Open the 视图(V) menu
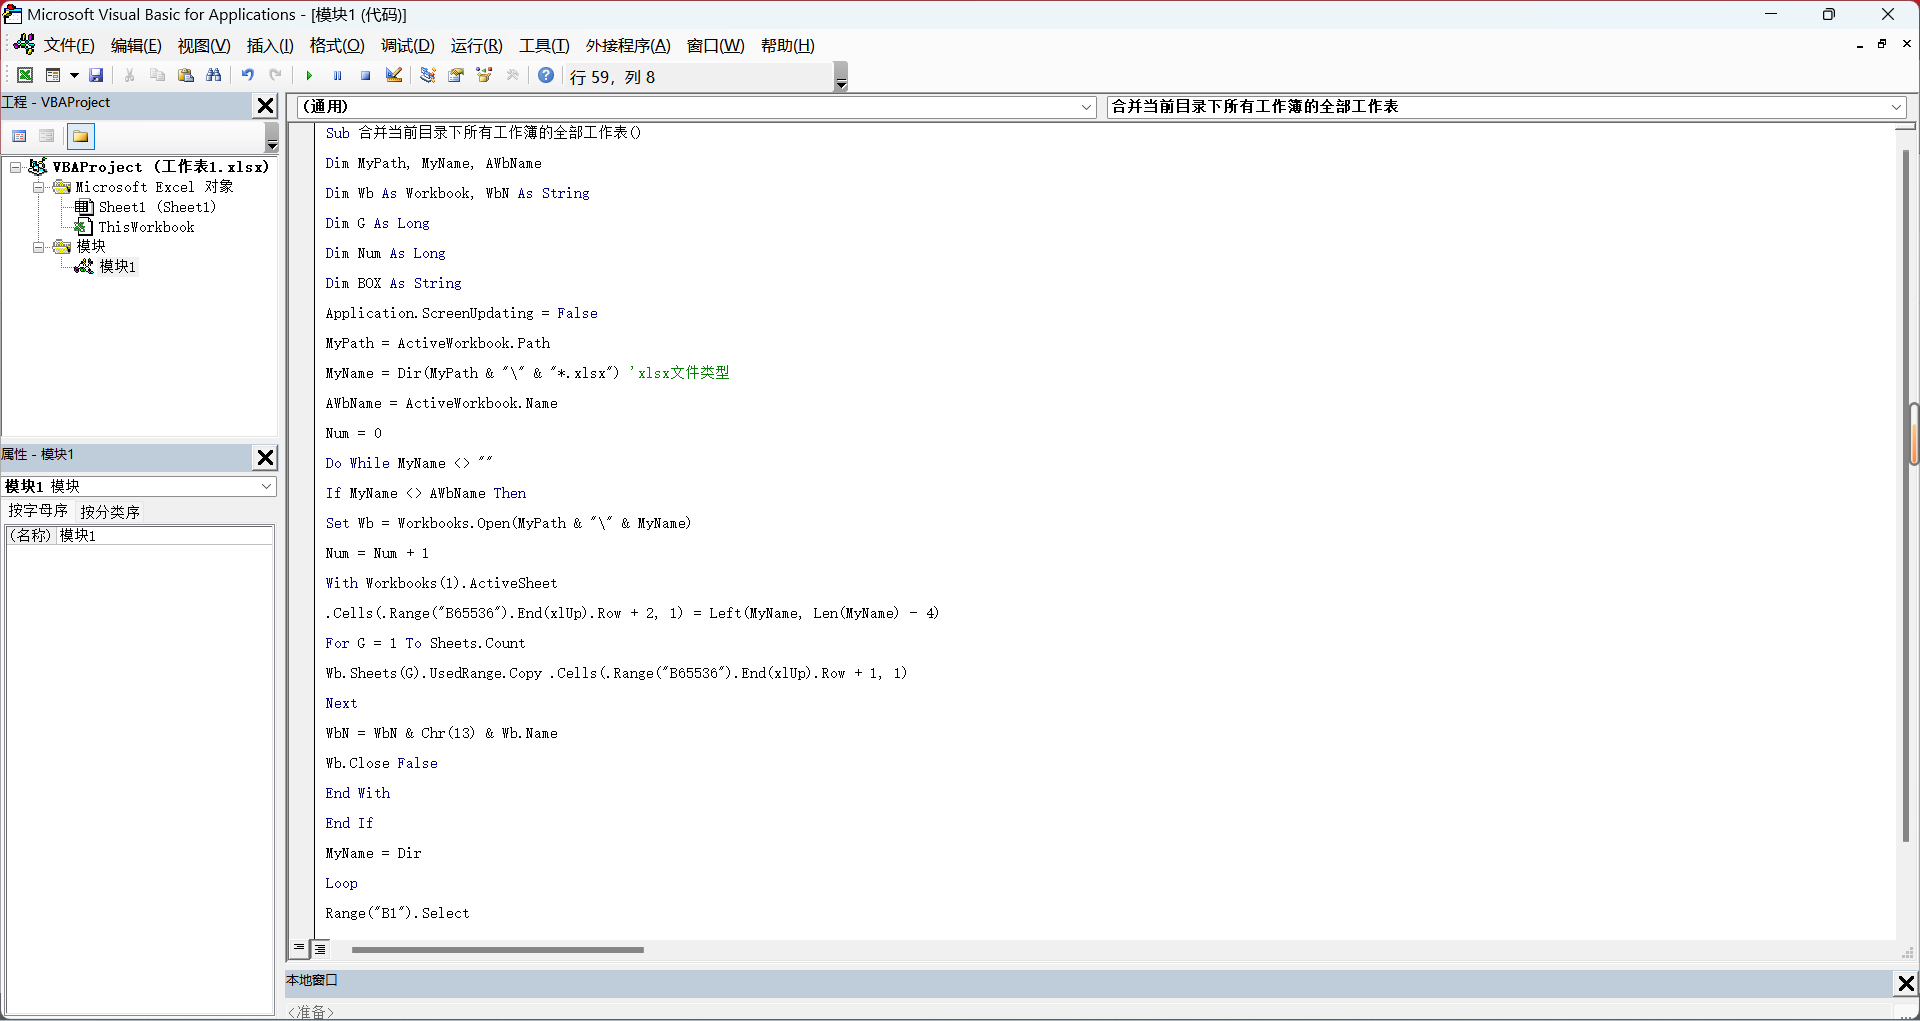The width and height of the screenshot is (1920, 1021). point(204,46)
